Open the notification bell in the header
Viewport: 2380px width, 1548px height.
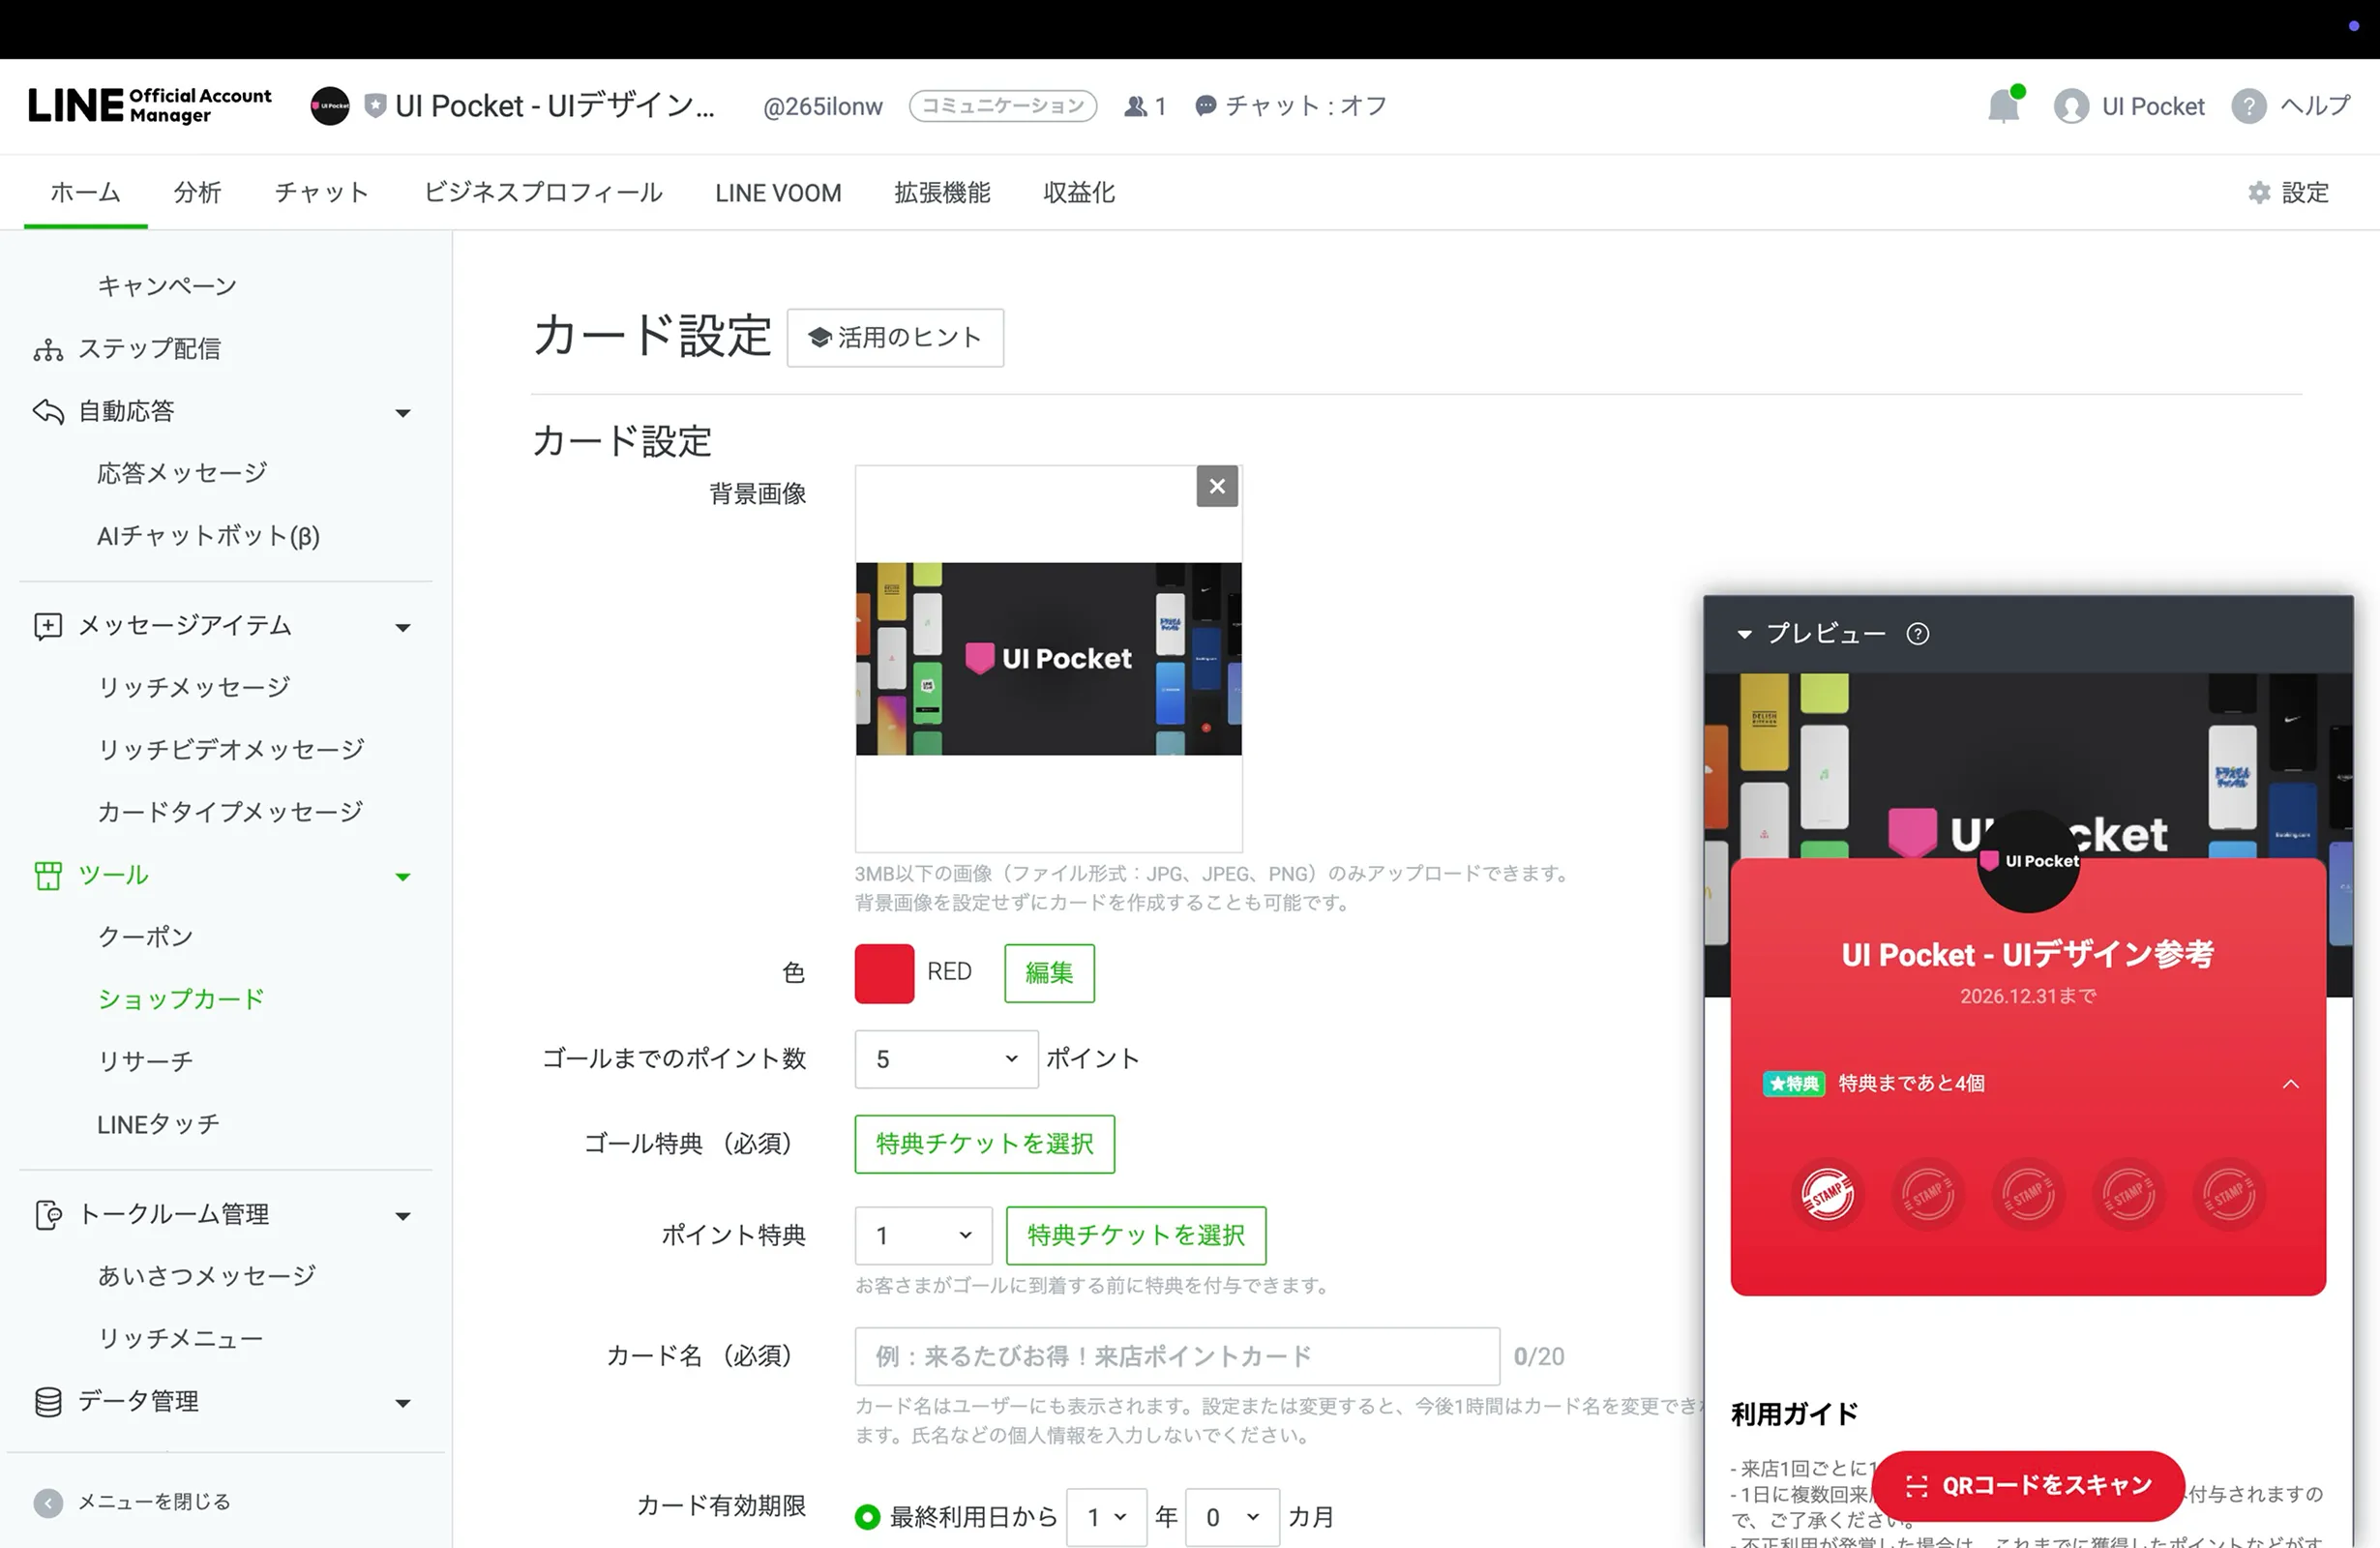pos(2004,105)
